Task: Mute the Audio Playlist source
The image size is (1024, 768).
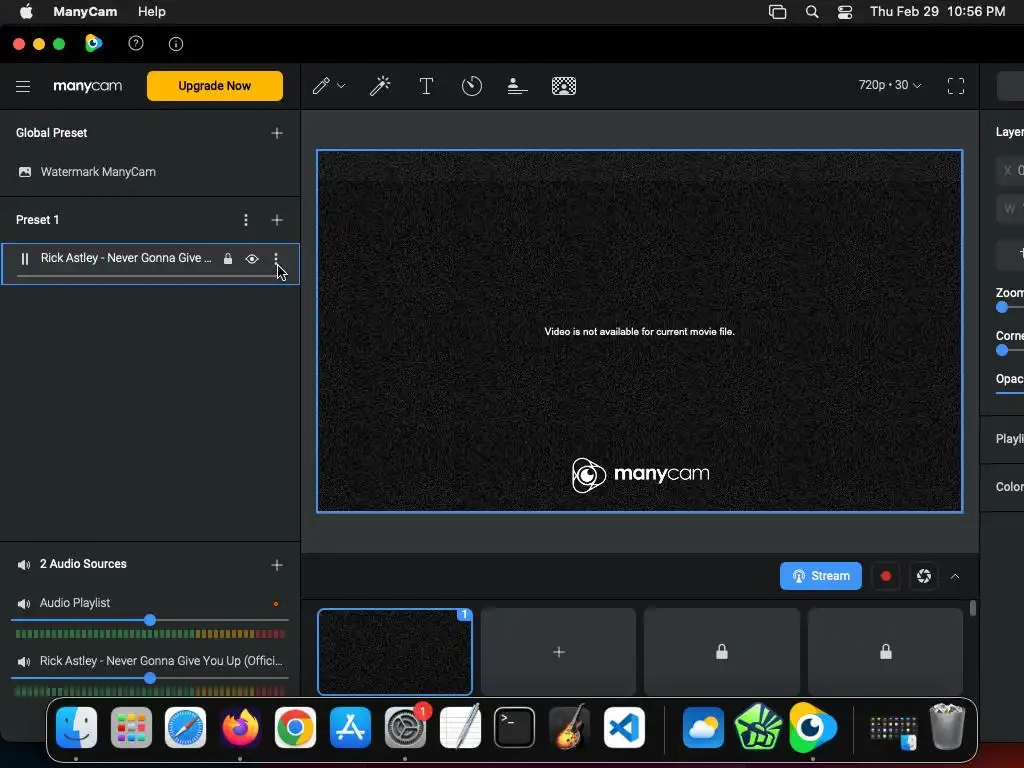Action: [x=24, y=604]
